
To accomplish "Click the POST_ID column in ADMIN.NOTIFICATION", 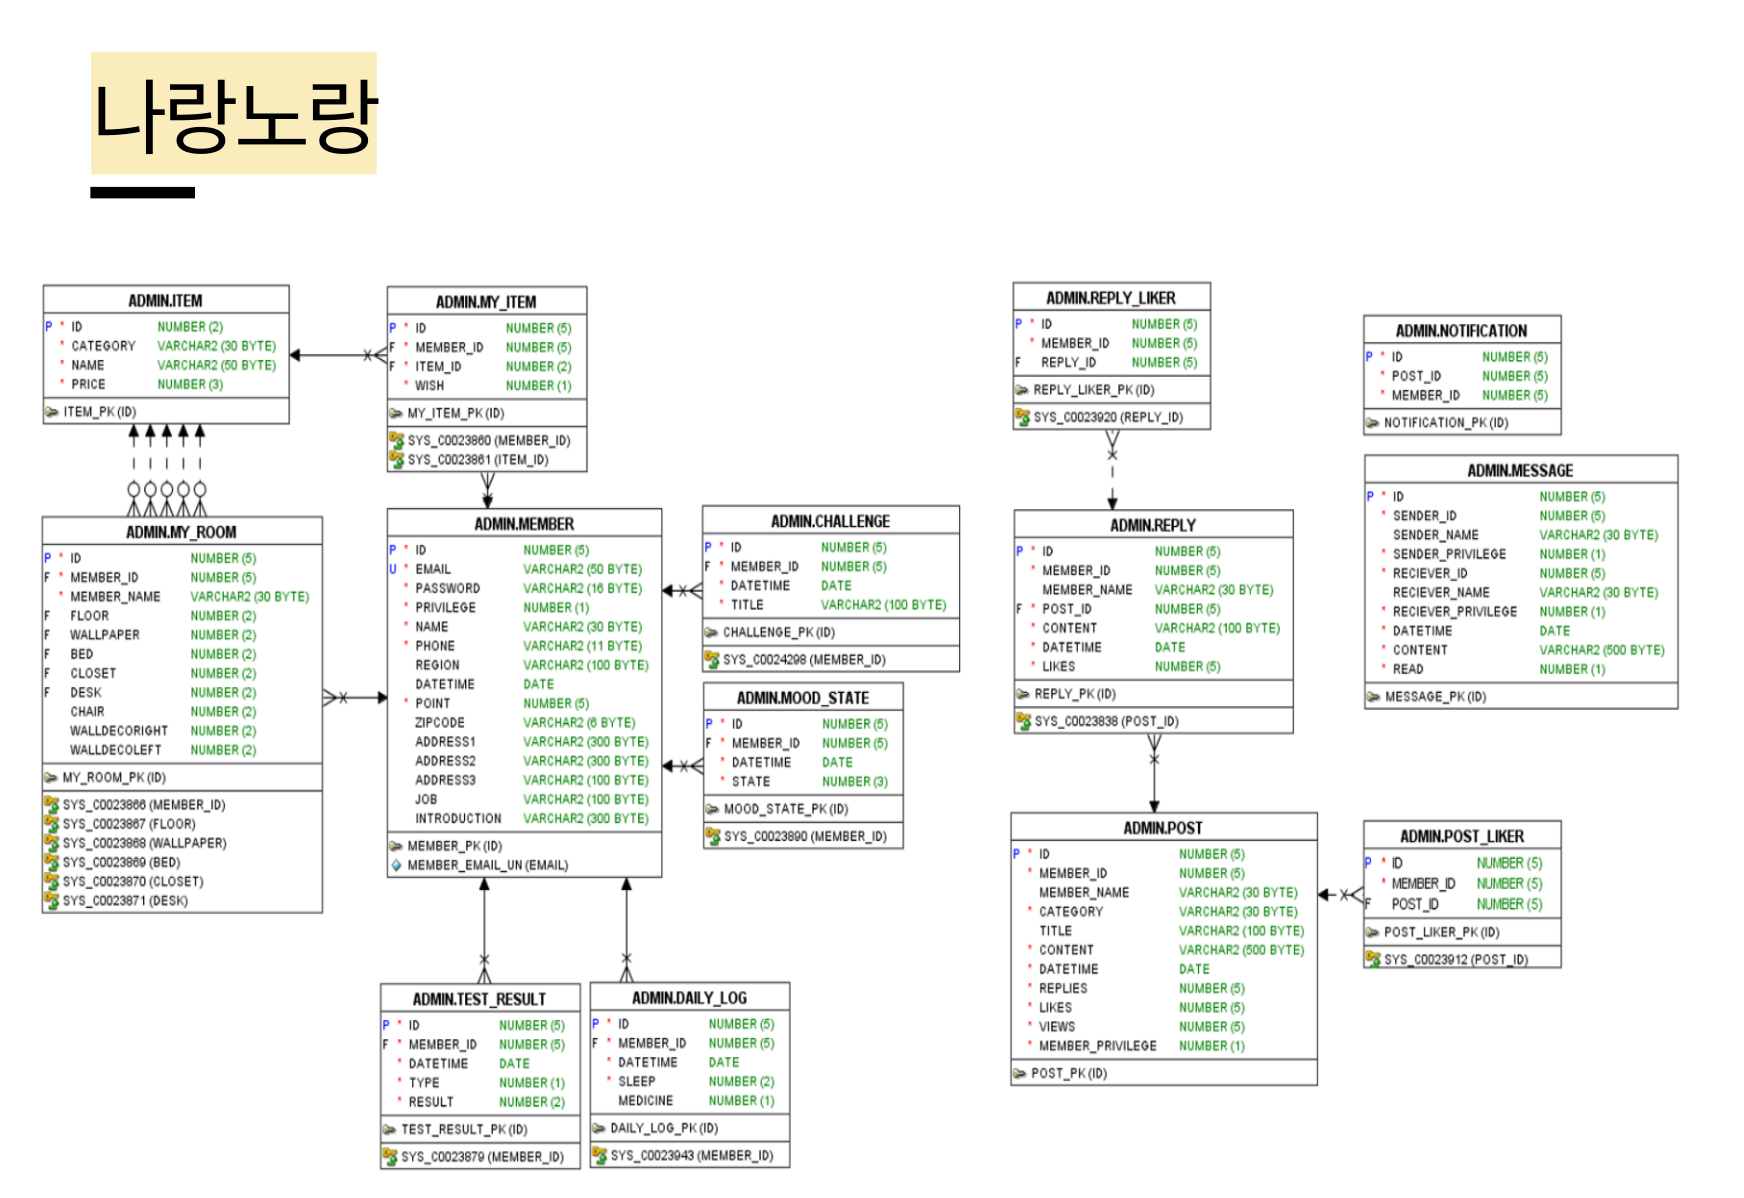I will pos(1462,376).
